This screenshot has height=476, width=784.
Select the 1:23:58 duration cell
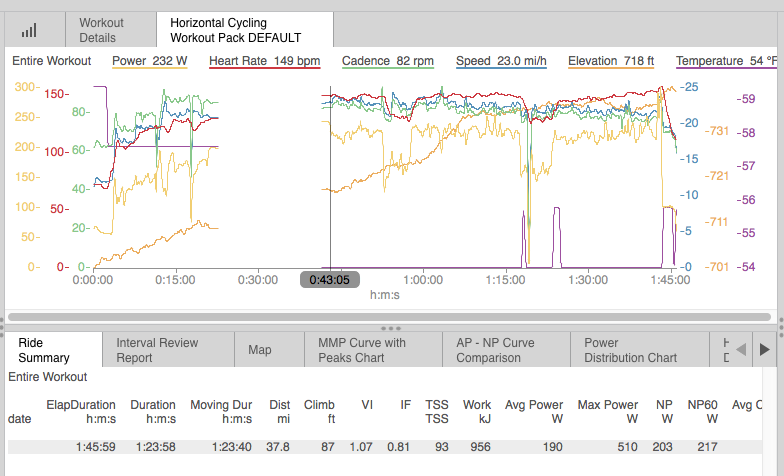click(x=156, y=447)
